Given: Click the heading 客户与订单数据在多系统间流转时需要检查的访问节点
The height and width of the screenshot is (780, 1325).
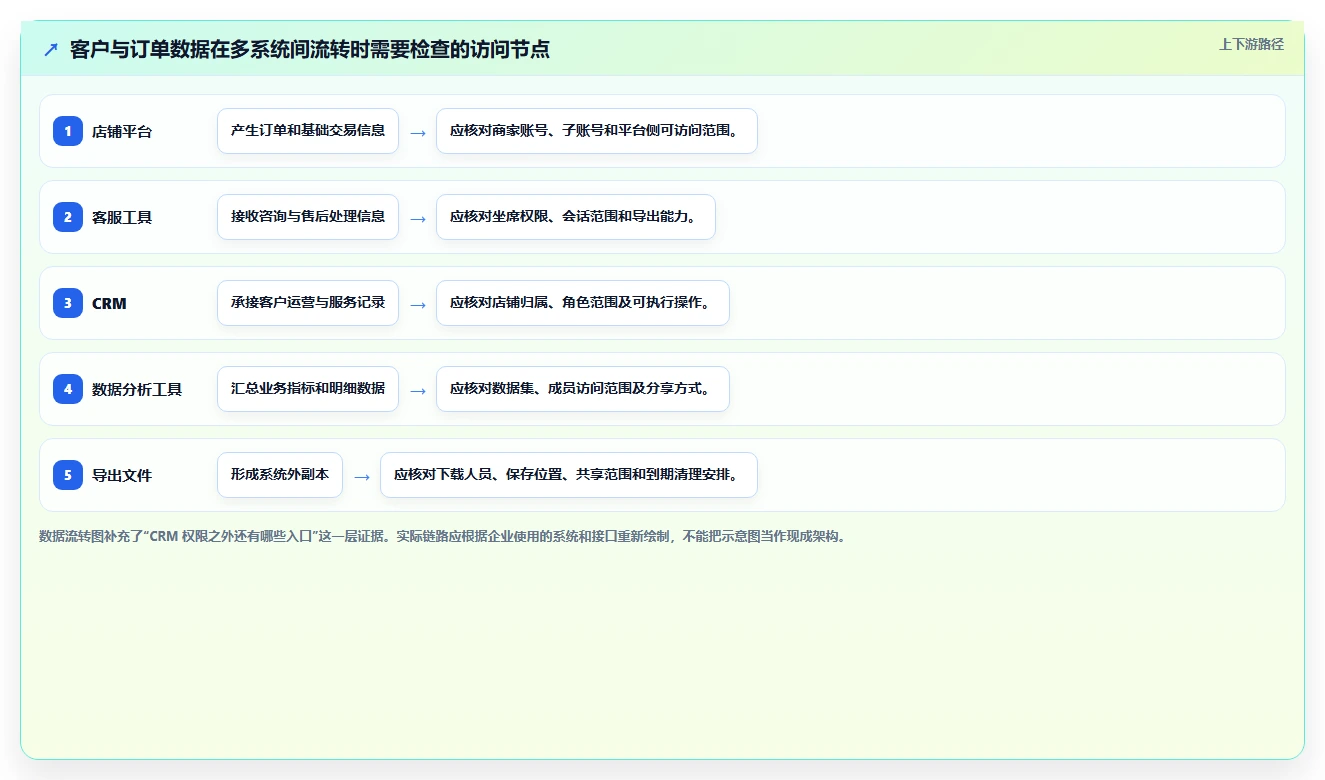Looking at the screenshot, I should 310,50.
